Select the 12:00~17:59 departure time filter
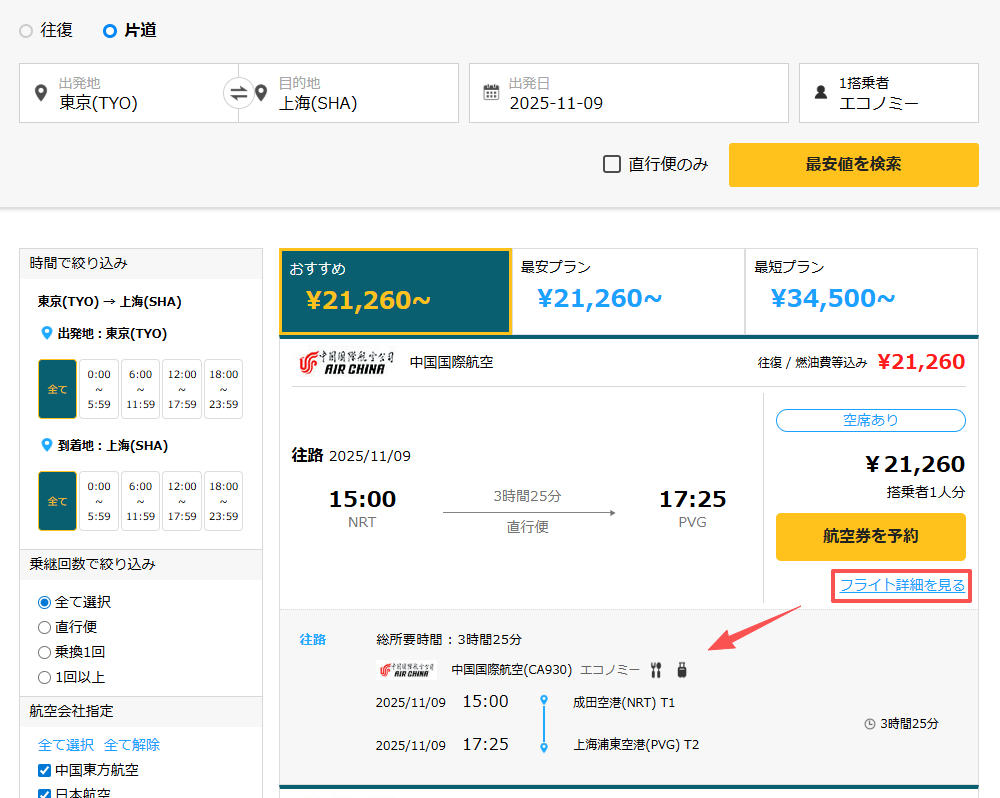This screenshot has width=1000, height=798. point(182,389)
